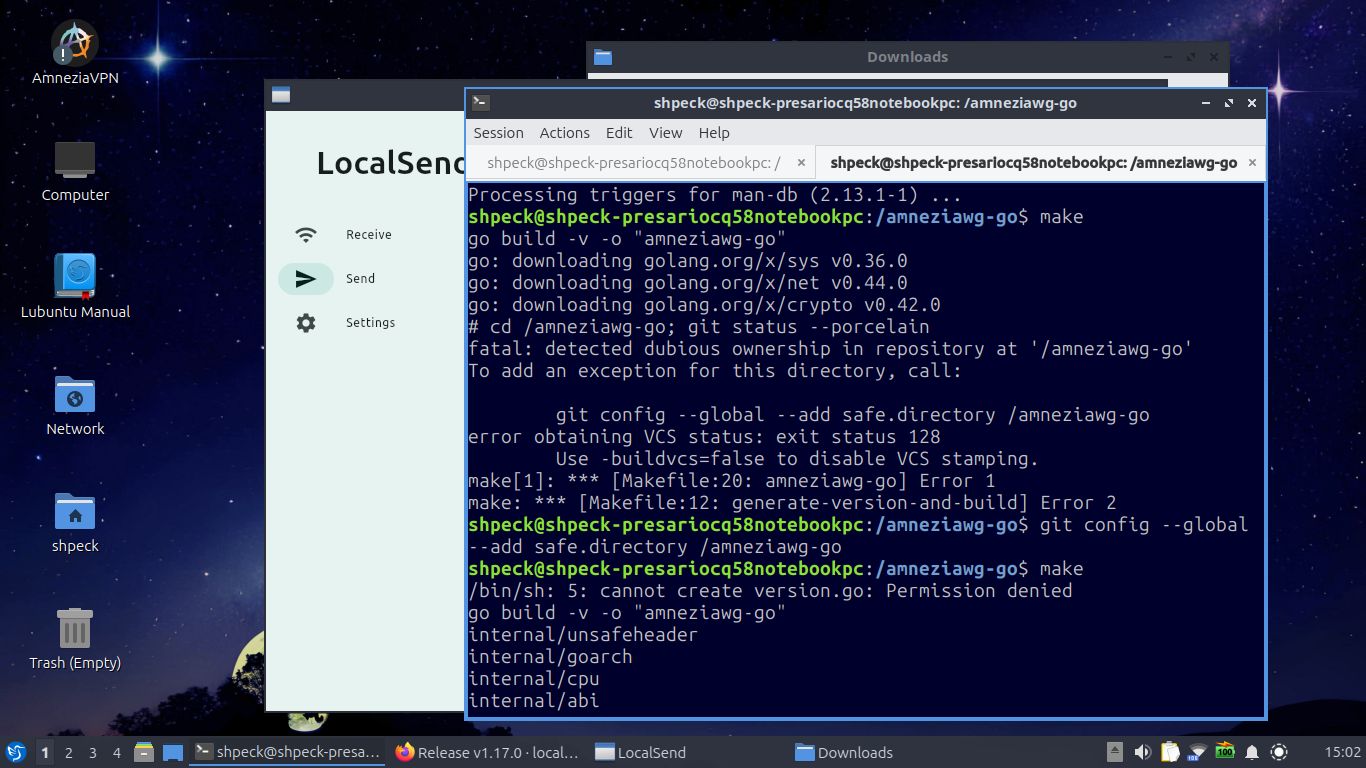Open the Network folder desktop icon
Image resolution: width=1366 pixels, height=768 pixels.
[x=75, y=404]
